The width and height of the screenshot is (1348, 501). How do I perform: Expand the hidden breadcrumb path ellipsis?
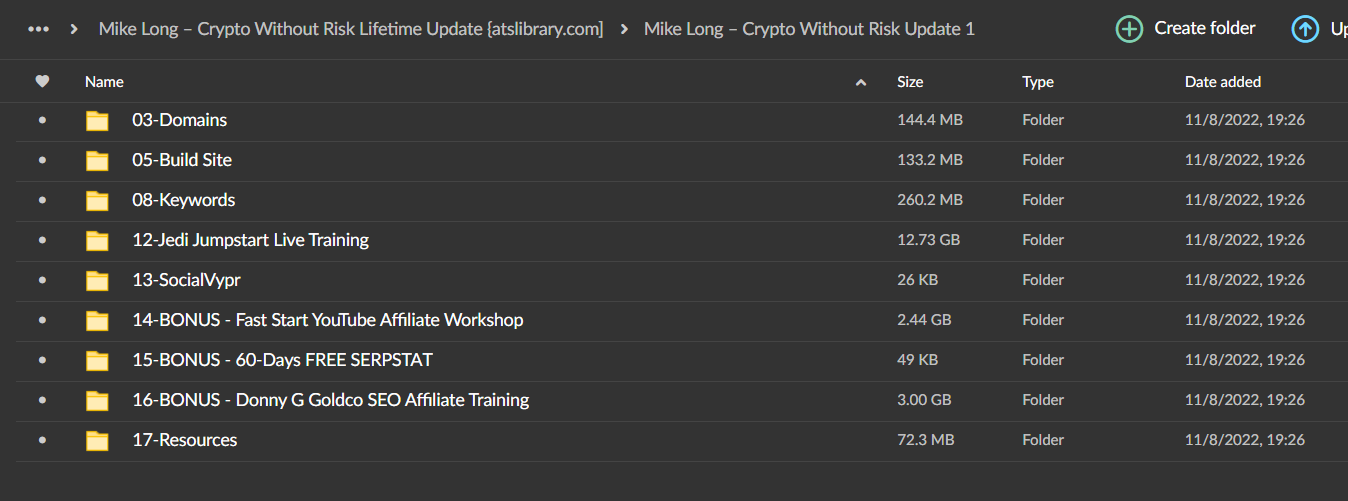(x=39, y=29)
